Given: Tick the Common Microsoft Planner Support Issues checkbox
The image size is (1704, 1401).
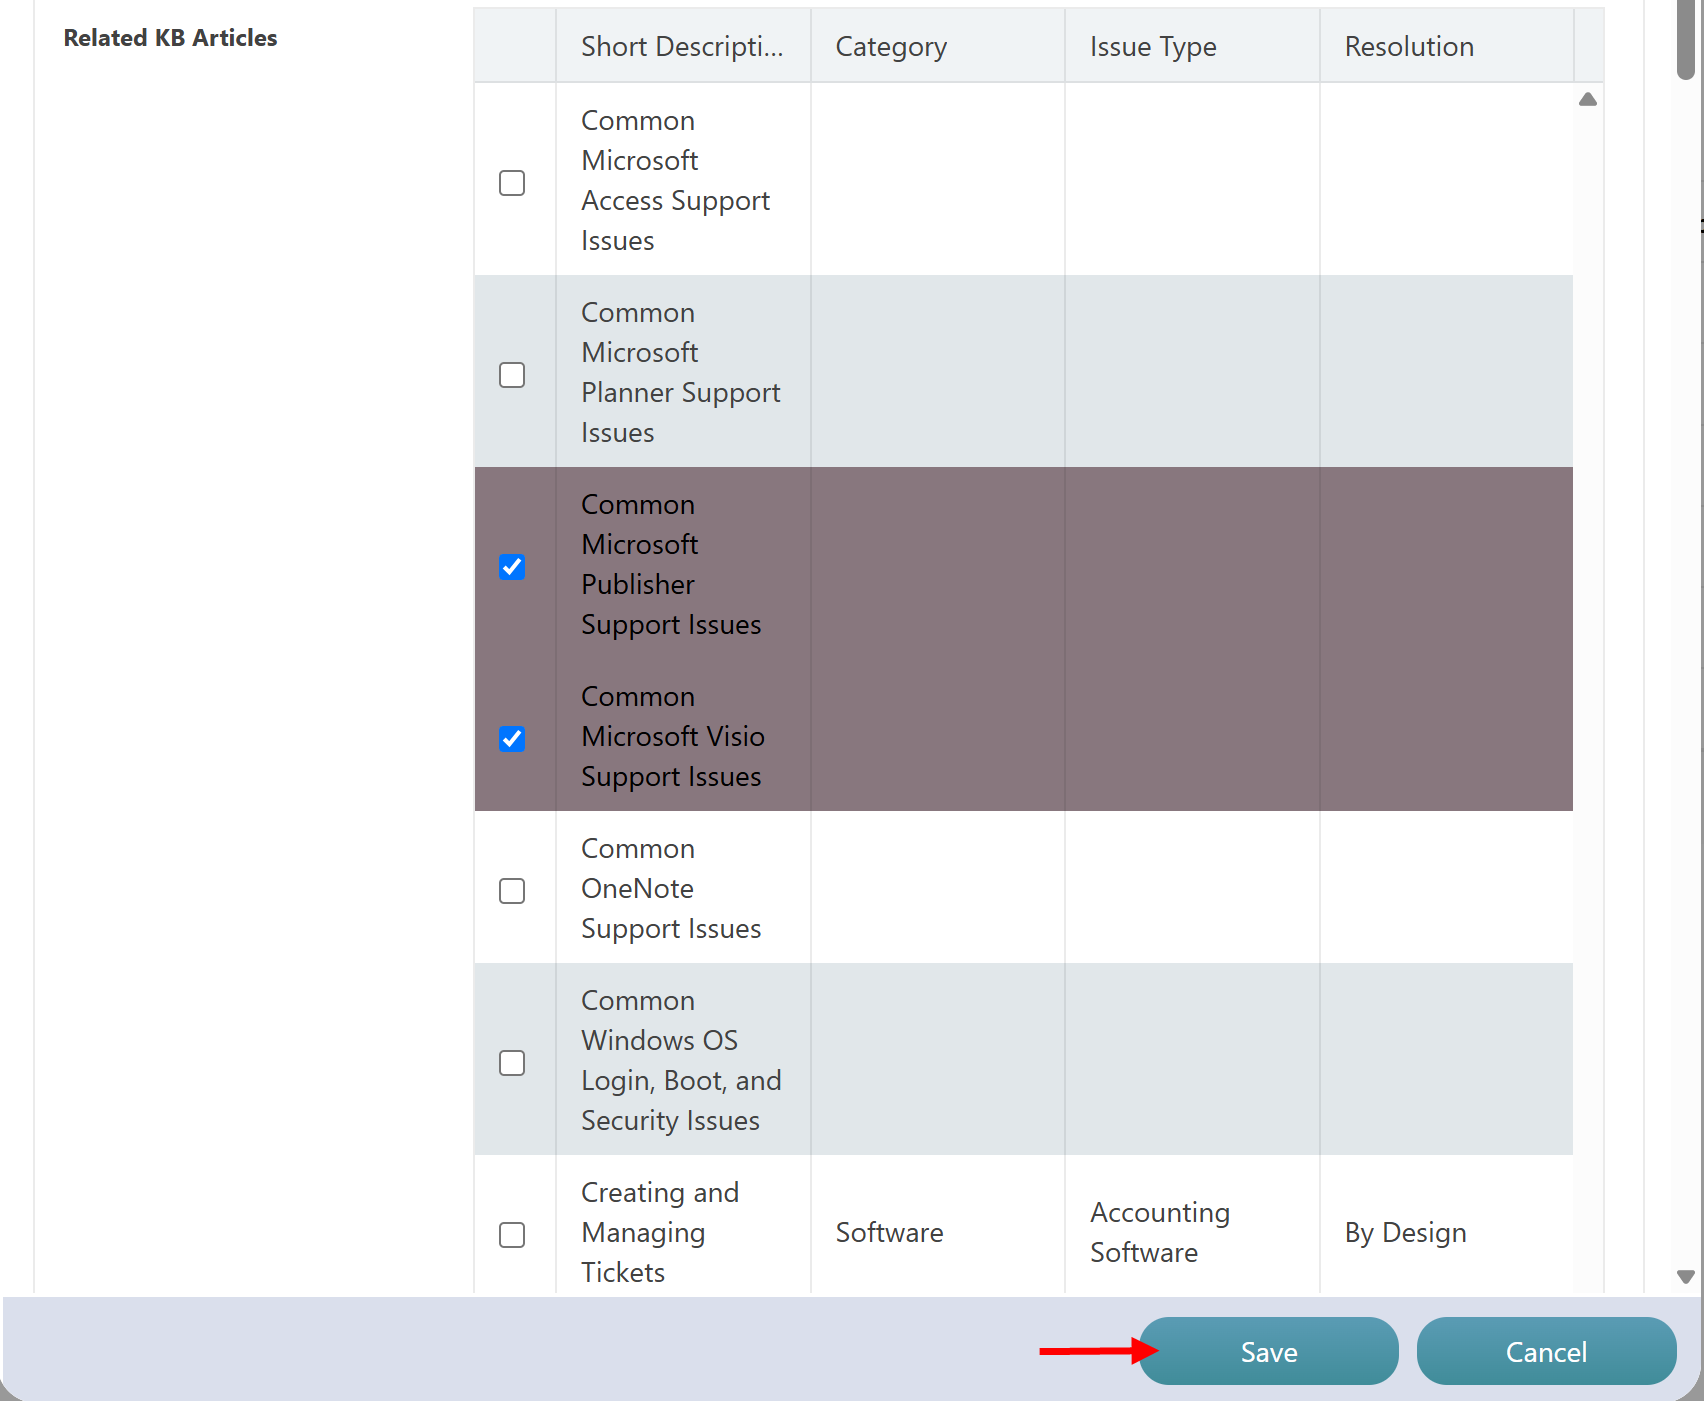Looking at the screenshot, I should 512,375.
